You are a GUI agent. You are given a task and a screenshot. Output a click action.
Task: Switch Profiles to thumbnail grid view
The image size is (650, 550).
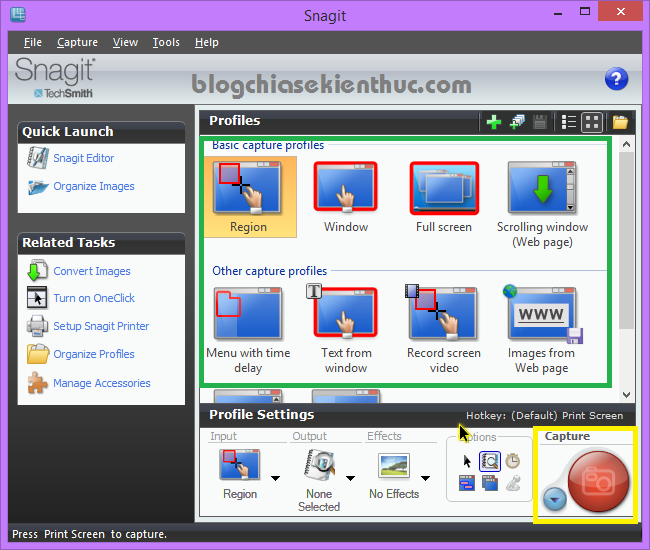[x=592, y=122]
